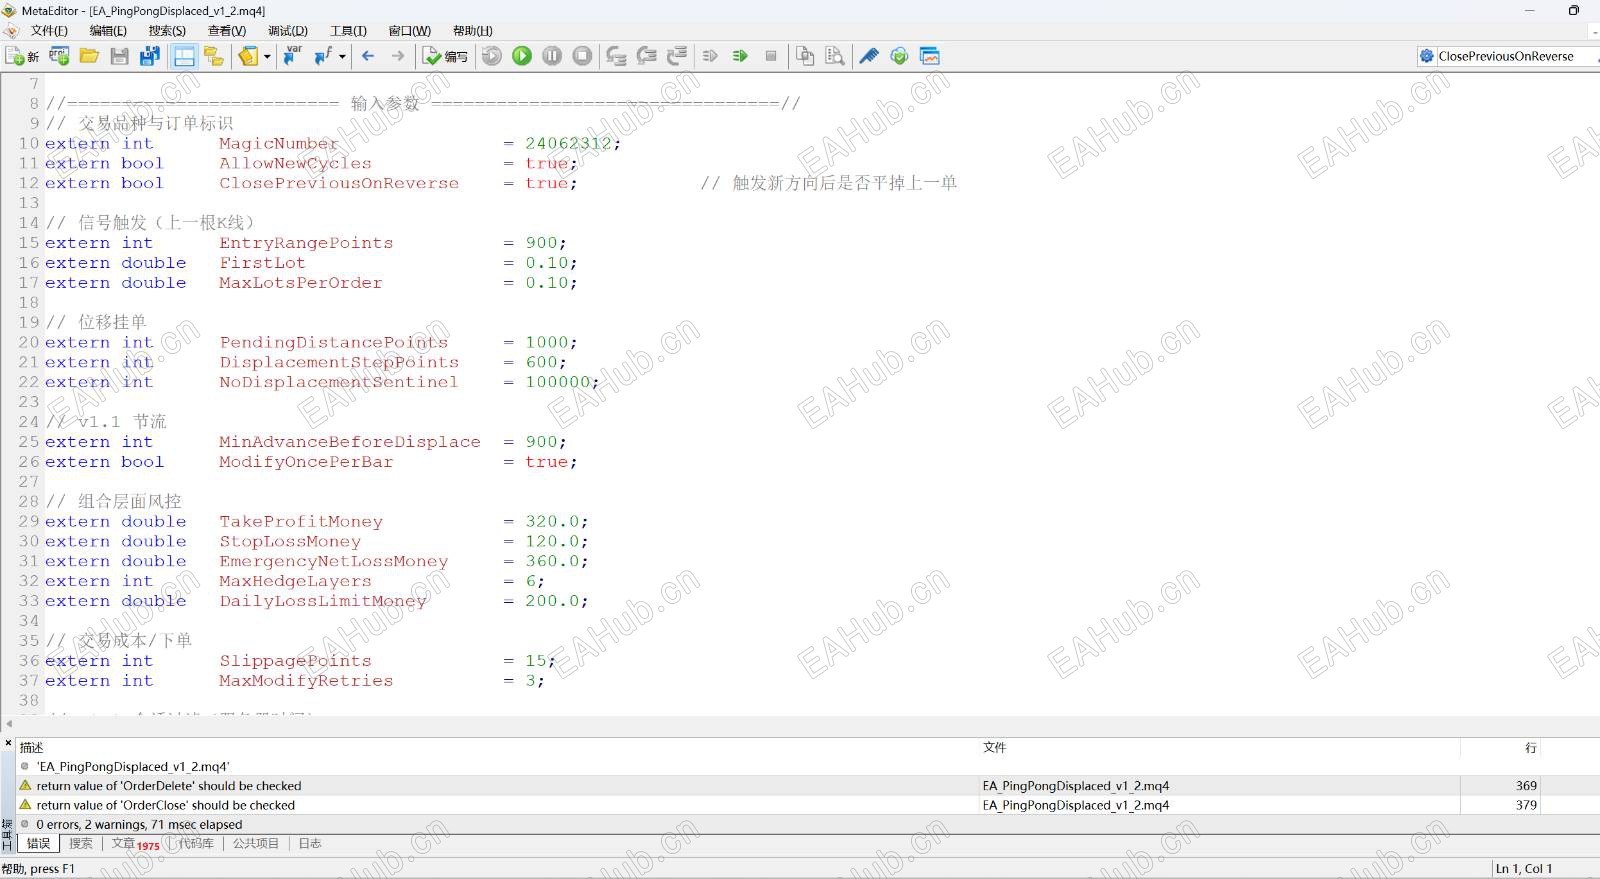Switch to the 错误 tab
This screenshot has height=879, width=1600.
[x=39, y=843]
